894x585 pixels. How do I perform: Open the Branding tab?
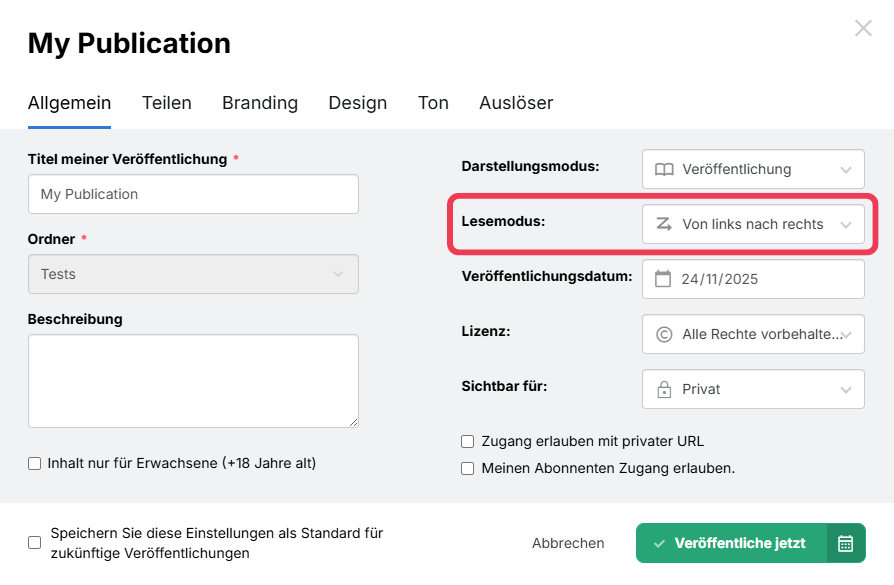click(x=260, y=103)
